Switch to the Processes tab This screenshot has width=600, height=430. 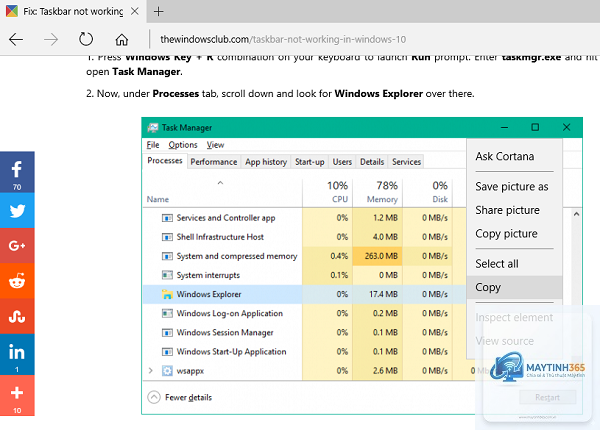165,161
